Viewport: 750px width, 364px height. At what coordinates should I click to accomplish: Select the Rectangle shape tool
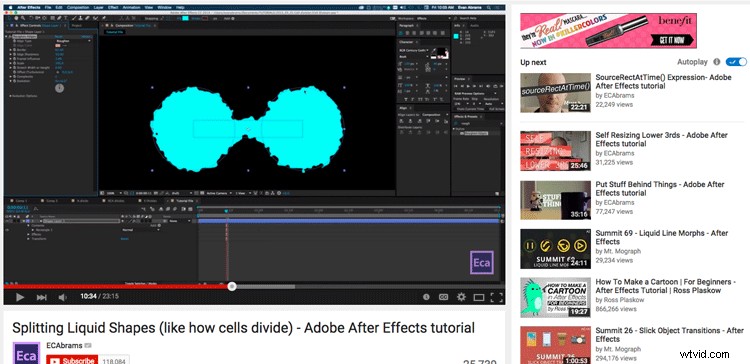tap(52, 18)
